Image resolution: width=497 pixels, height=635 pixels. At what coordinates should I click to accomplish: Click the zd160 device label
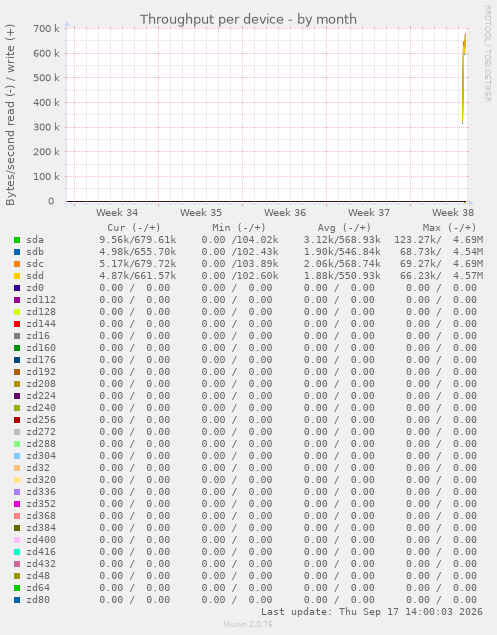[41, 348]
